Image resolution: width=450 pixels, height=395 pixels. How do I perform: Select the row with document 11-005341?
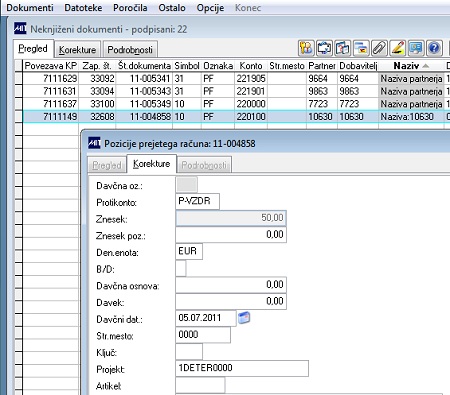233,79
